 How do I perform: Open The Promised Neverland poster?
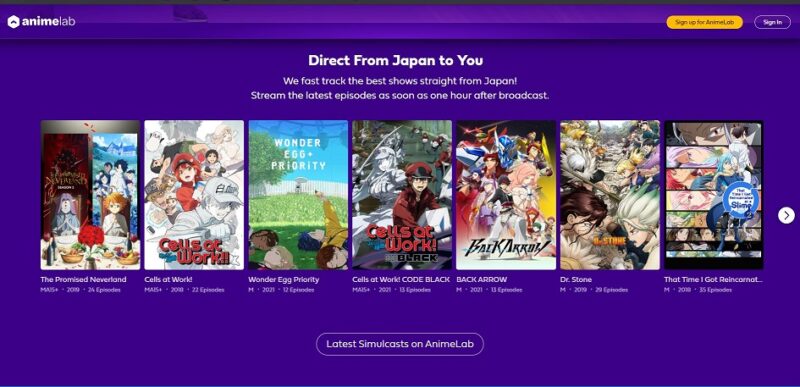coord(90,195)
